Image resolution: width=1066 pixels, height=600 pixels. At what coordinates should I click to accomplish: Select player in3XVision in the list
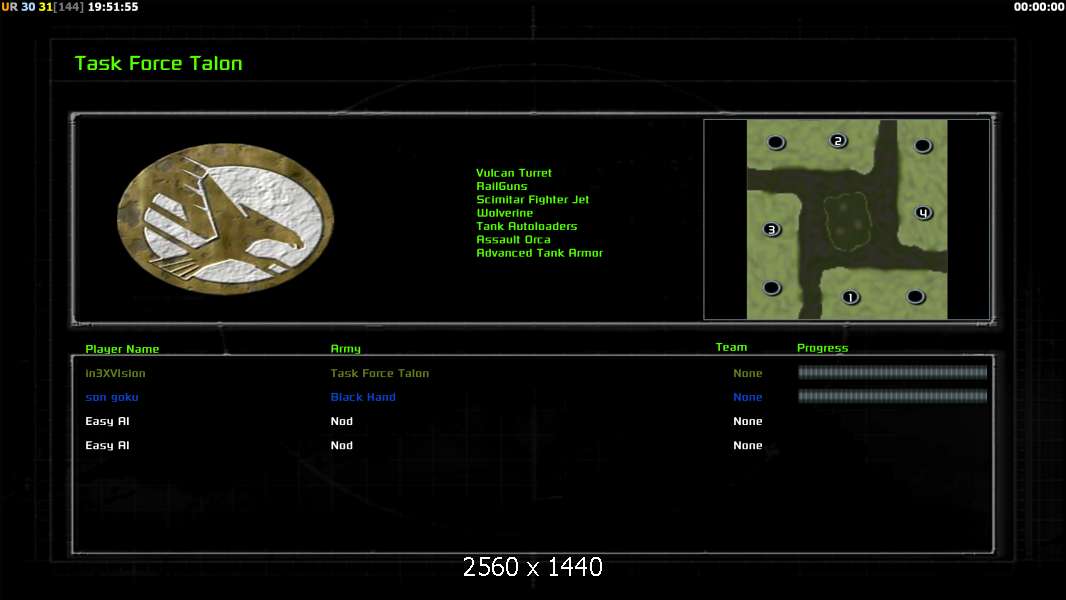115,373
